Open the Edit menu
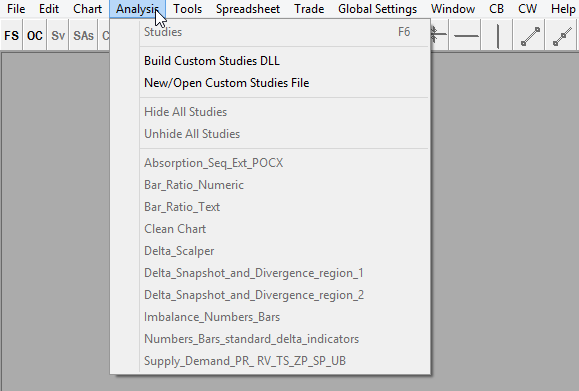Screen dimensions: 579x391 (x=49, y=8)
